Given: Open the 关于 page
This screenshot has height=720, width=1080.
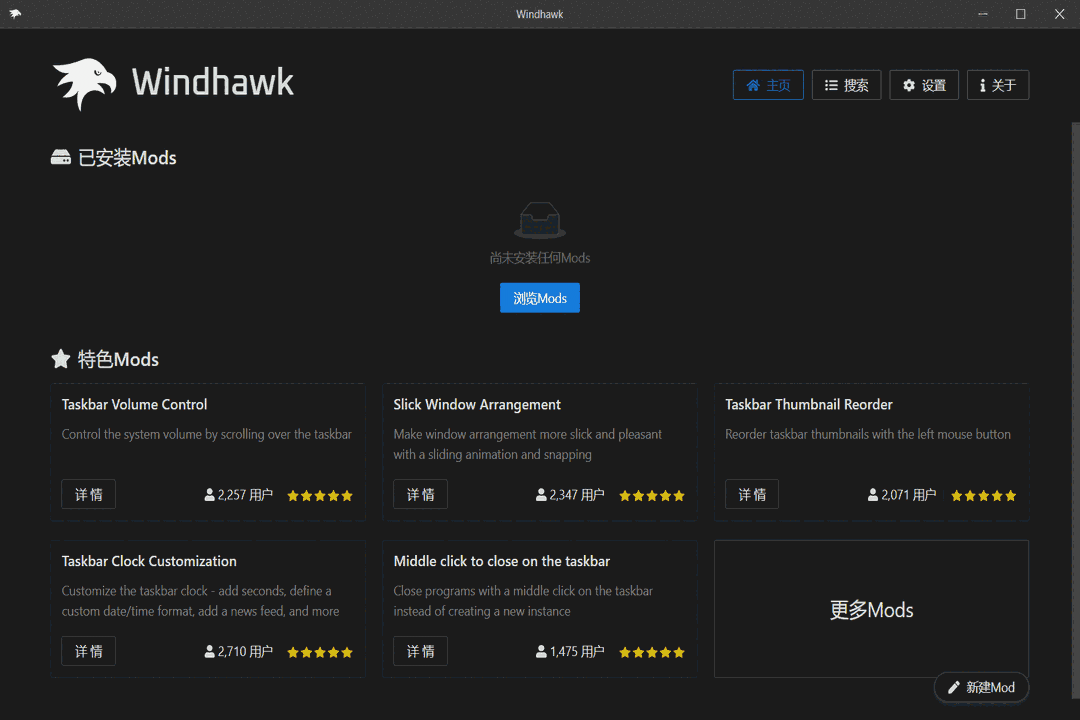Looking at the screenshot, I should click(997, 85).
